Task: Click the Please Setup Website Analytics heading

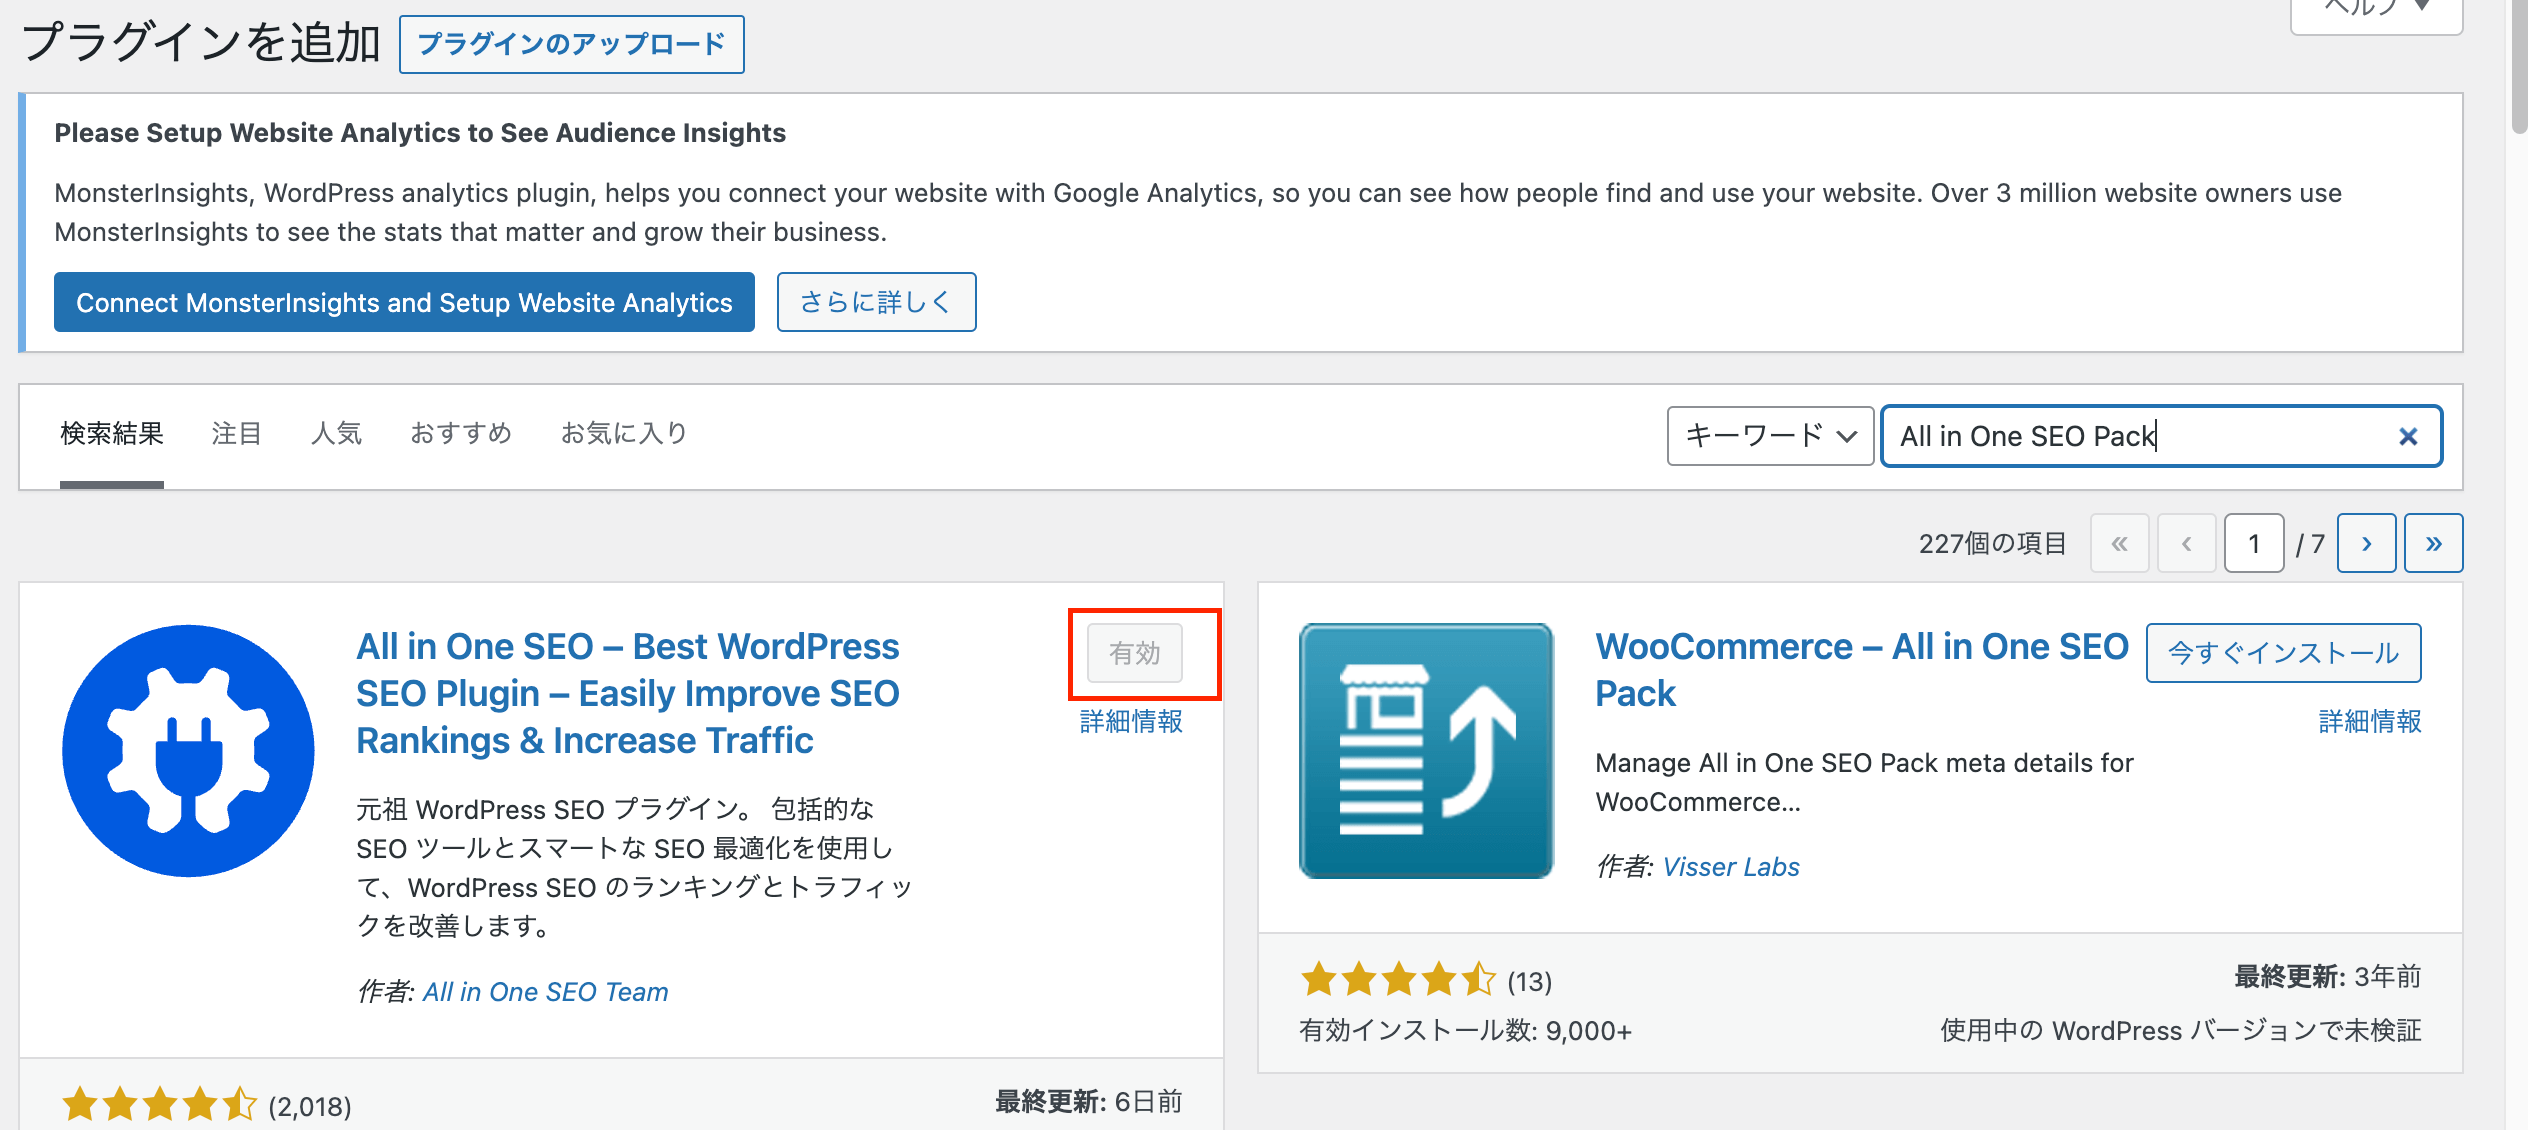Action: coord(420,132)
